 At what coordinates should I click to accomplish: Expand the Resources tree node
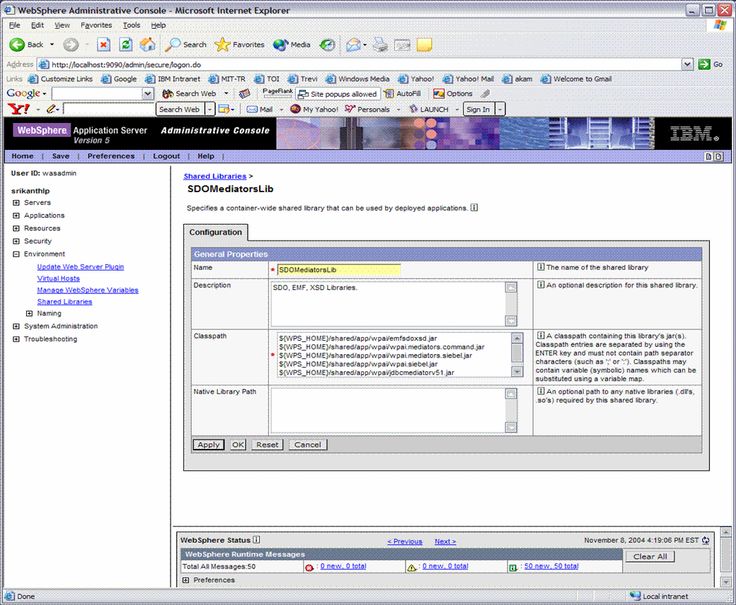point(16,228)
